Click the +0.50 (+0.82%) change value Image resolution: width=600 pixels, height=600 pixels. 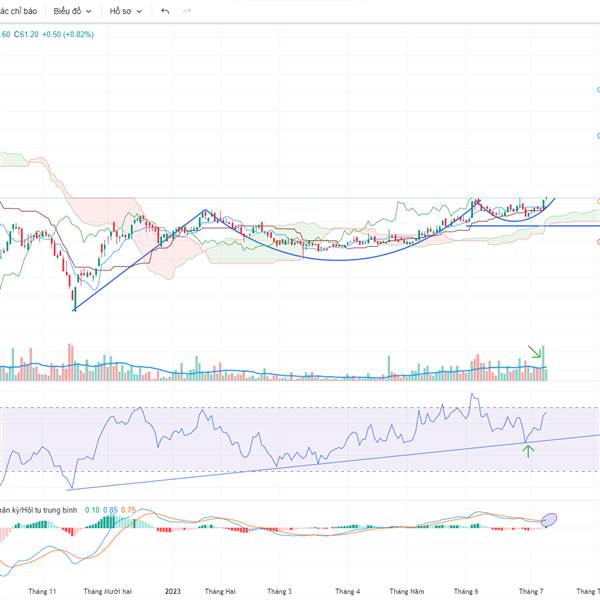click(x=68, y=34)
